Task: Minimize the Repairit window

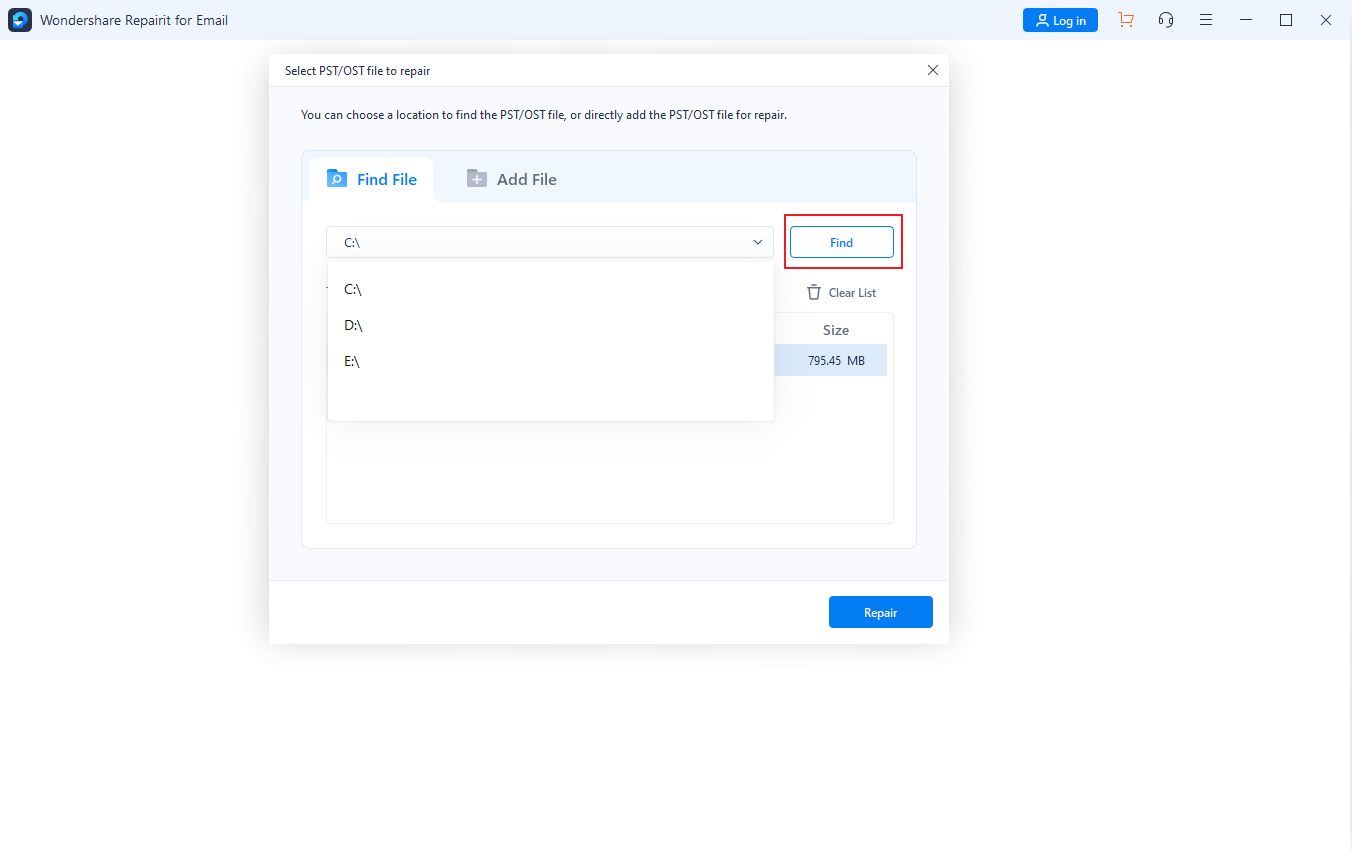Action: click(x=1246, y=20)
